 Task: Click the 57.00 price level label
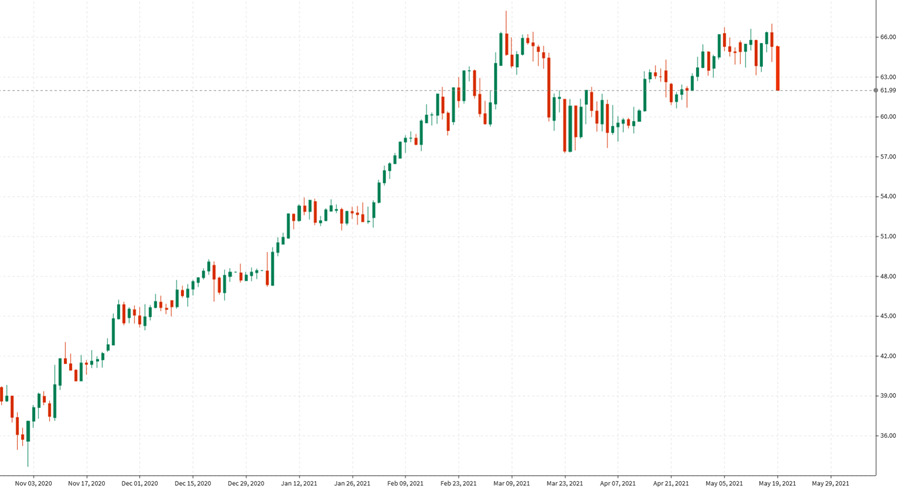[x=888, y=156]
